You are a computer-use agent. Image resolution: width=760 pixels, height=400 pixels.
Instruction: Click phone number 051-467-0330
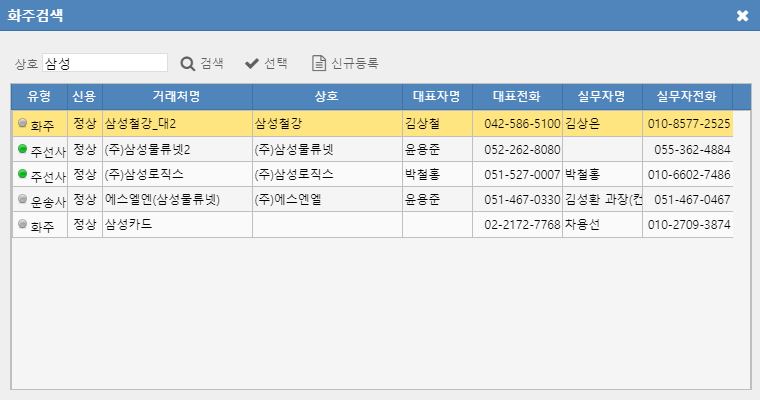click(522, 199)
